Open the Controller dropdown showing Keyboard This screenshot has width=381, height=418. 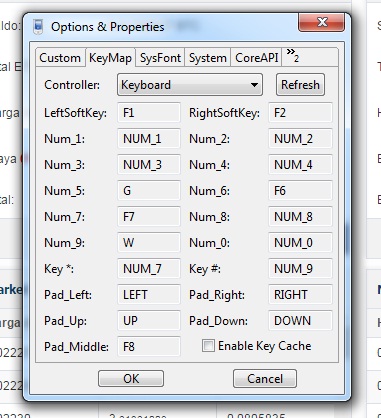tap(190, 85)
